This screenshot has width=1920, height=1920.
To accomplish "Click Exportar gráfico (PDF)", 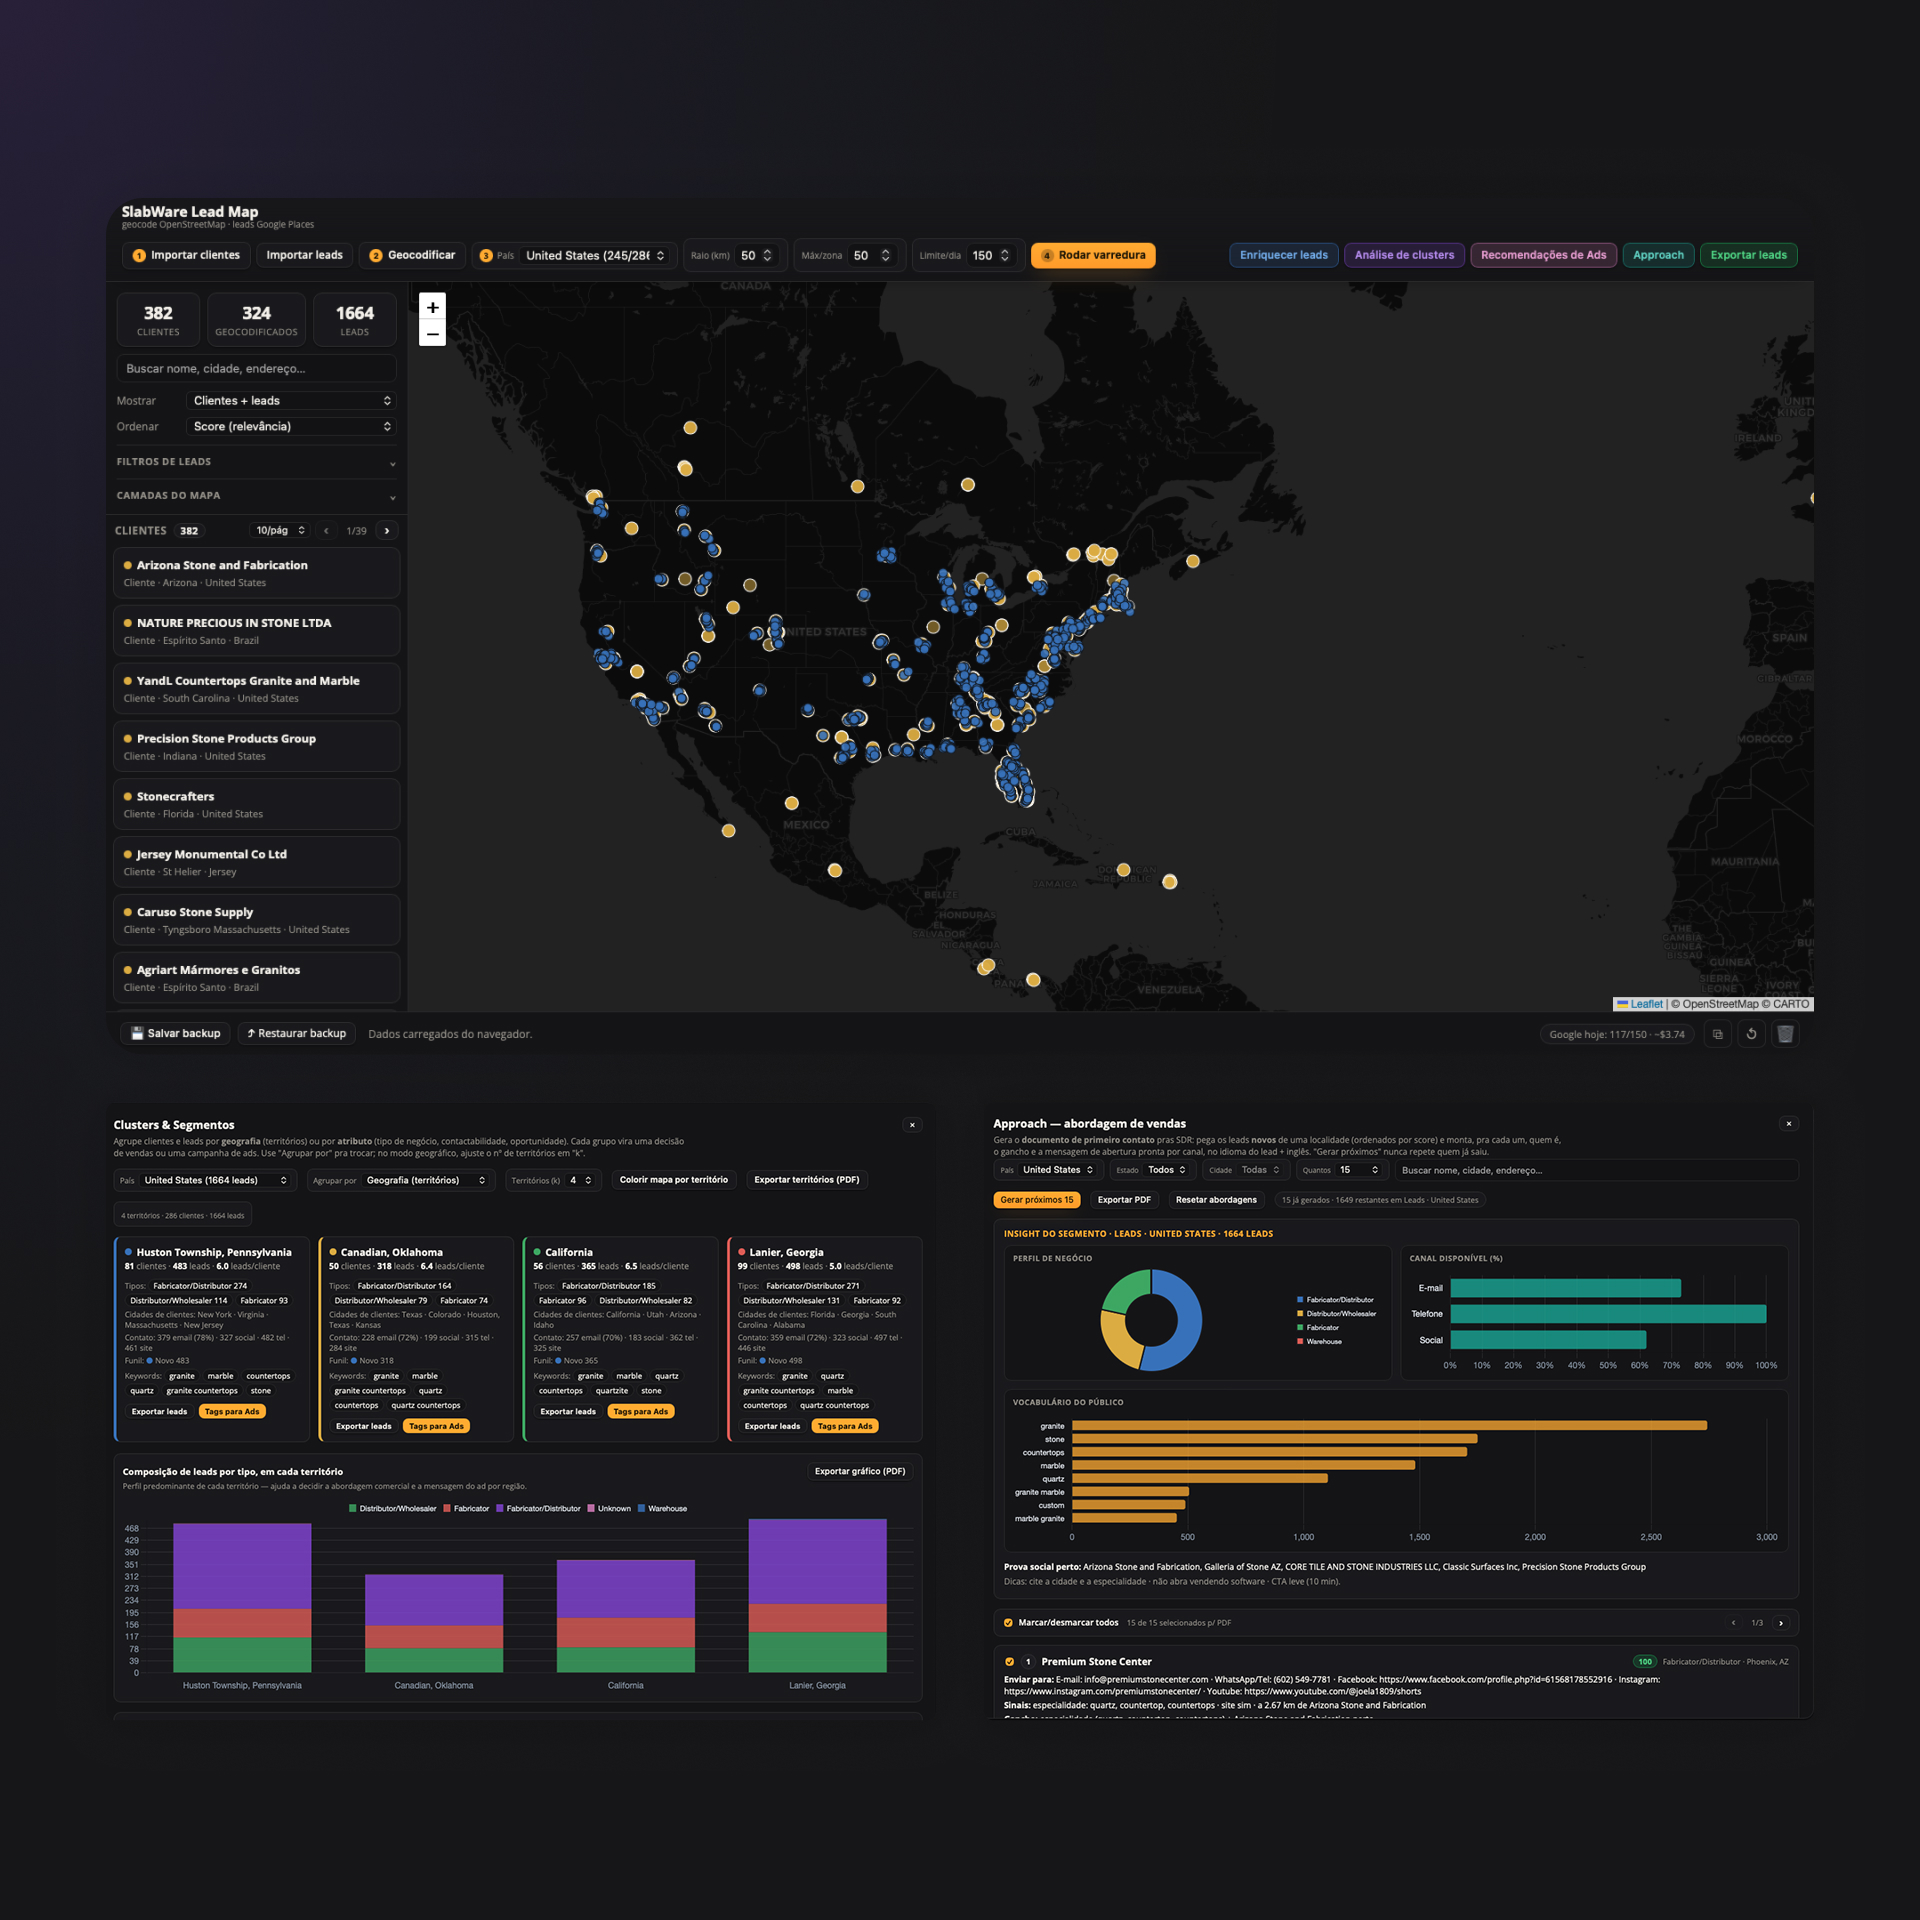I will click(x=859, y=1471).
